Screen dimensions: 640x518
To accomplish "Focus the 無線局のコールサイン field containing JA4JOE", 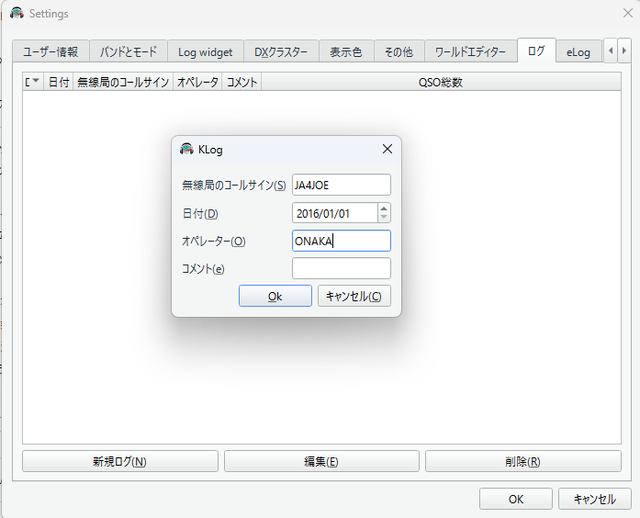I will coord(341,185).
